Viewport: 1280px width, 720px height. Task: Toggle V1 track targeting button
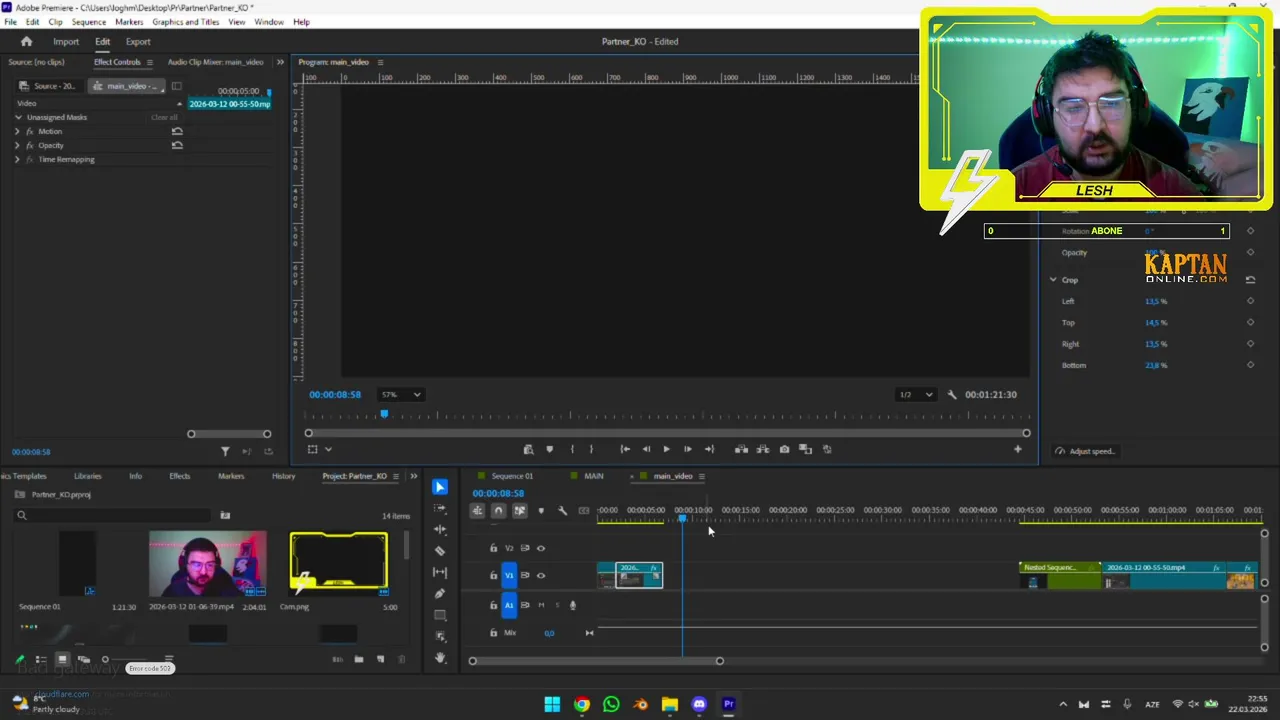[x=509, y=575]
